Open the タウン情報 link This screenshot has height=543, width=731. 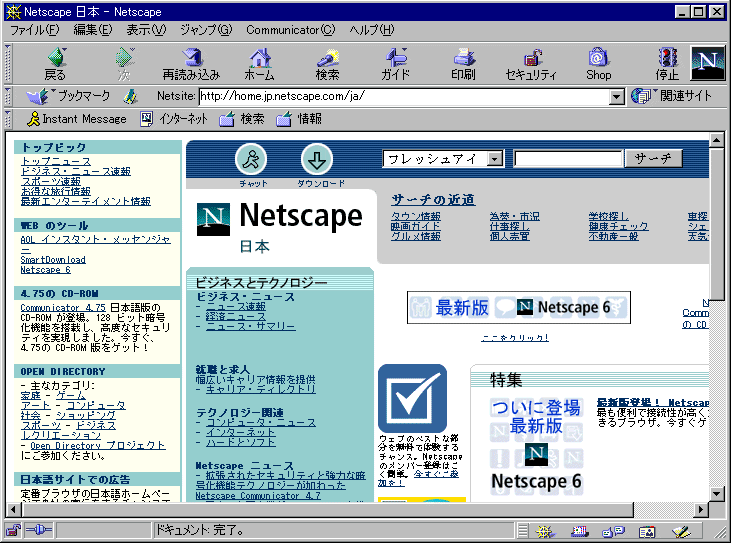coord(416,216)
